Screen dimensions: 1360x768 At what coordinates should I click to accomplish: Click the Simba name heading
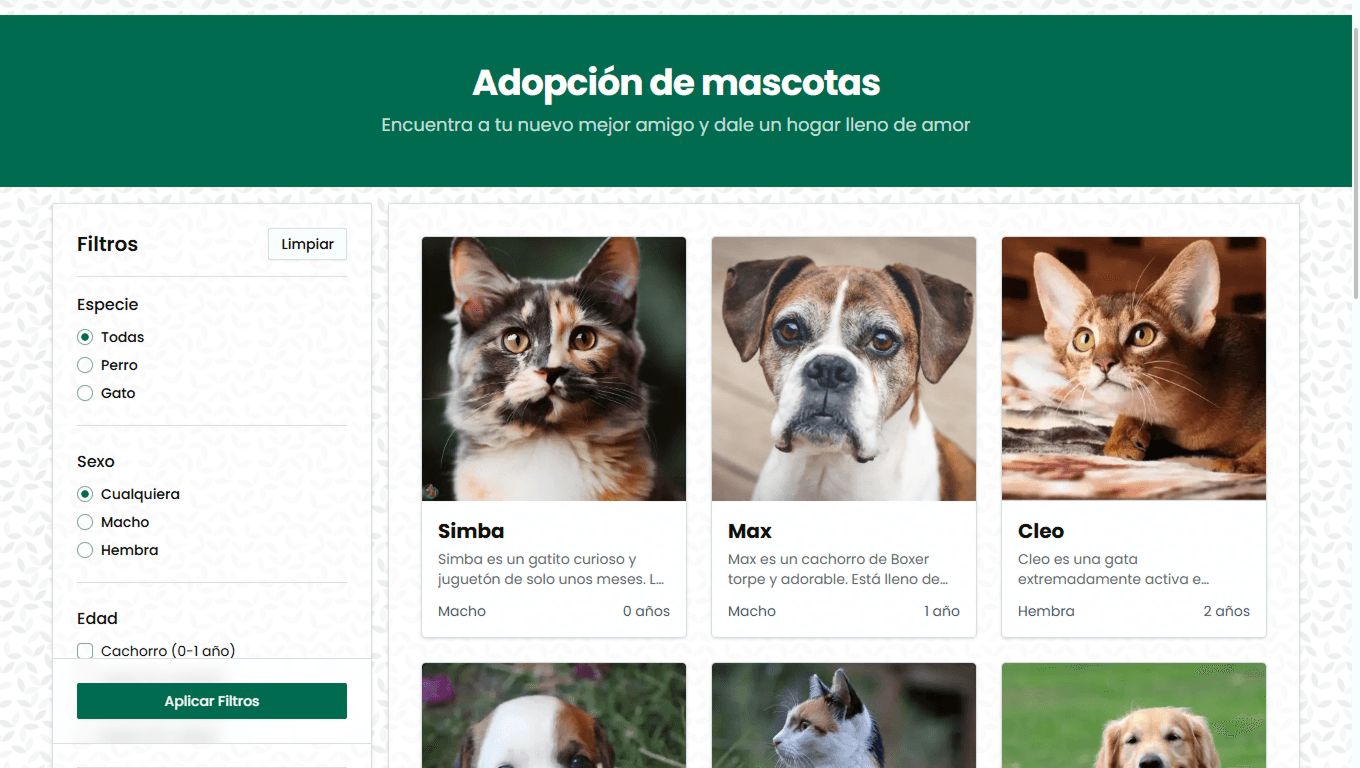471,531
